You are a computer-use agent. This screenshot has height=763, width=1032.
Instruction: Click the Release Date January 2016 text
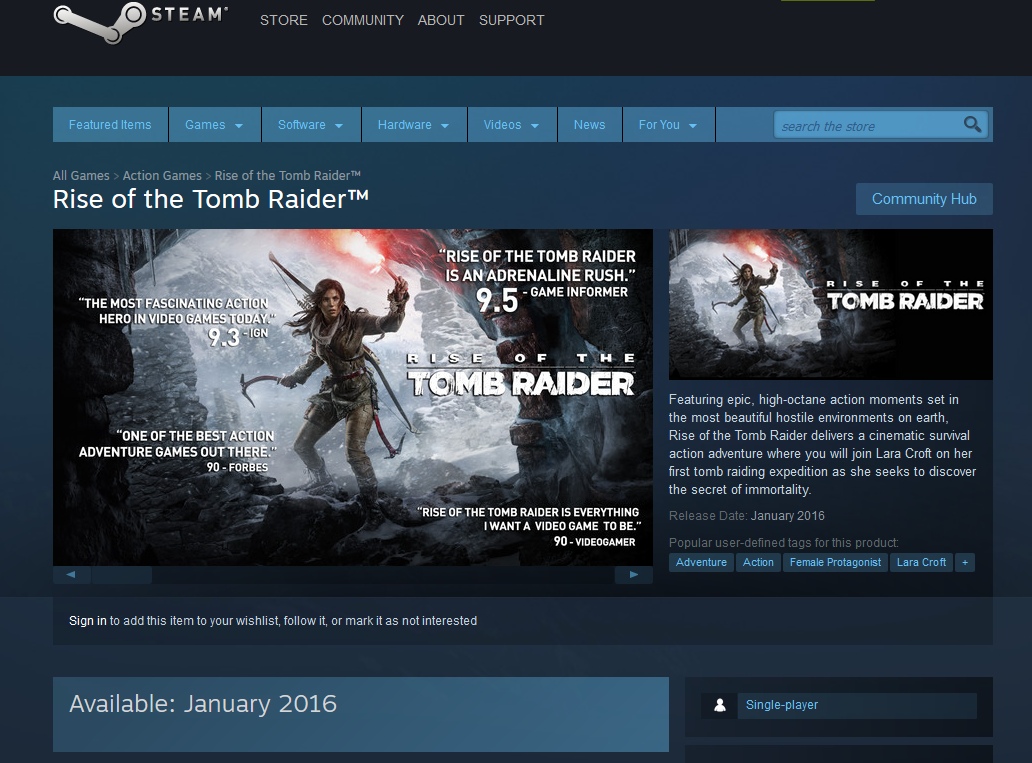pos(746,515)
